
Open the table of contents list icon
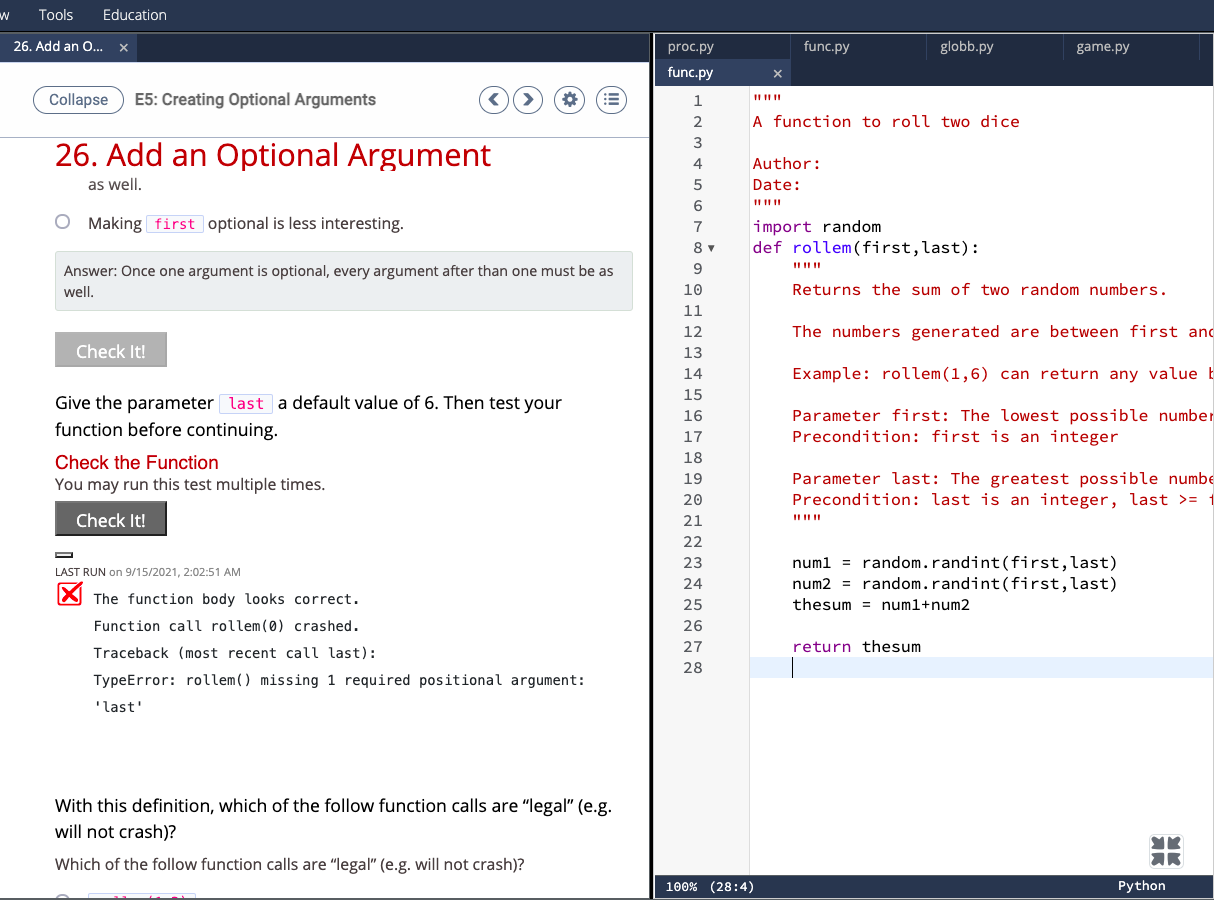point(611,99)
